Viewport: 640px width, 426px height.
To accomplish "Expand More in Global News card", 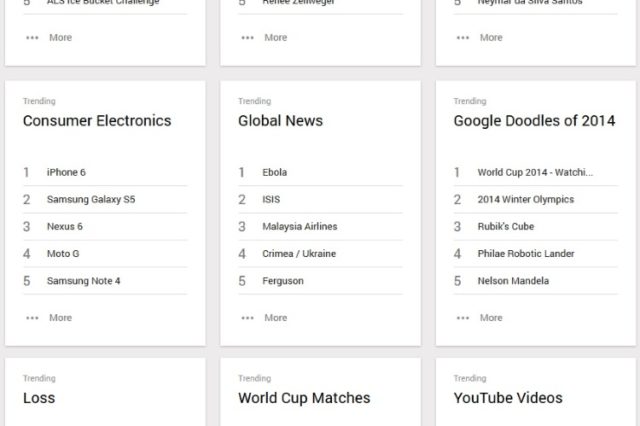I will click(276, 317).
